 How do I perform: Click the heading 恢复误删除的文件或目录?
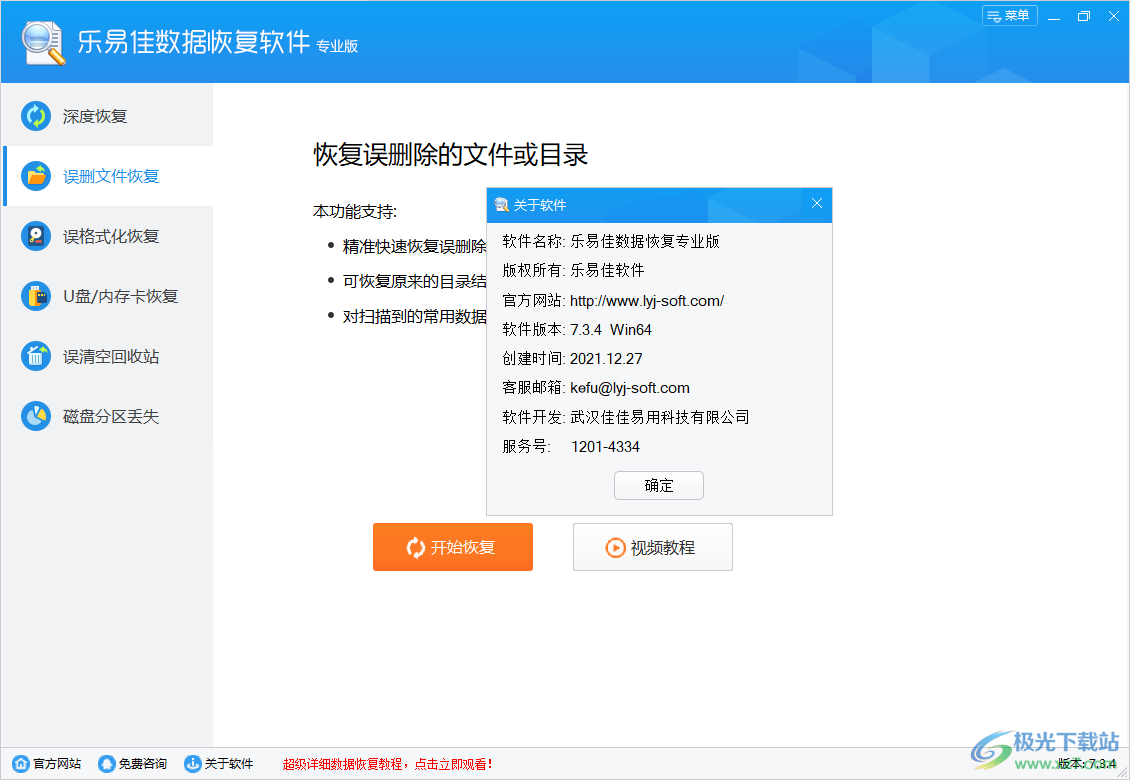[450, 154]
